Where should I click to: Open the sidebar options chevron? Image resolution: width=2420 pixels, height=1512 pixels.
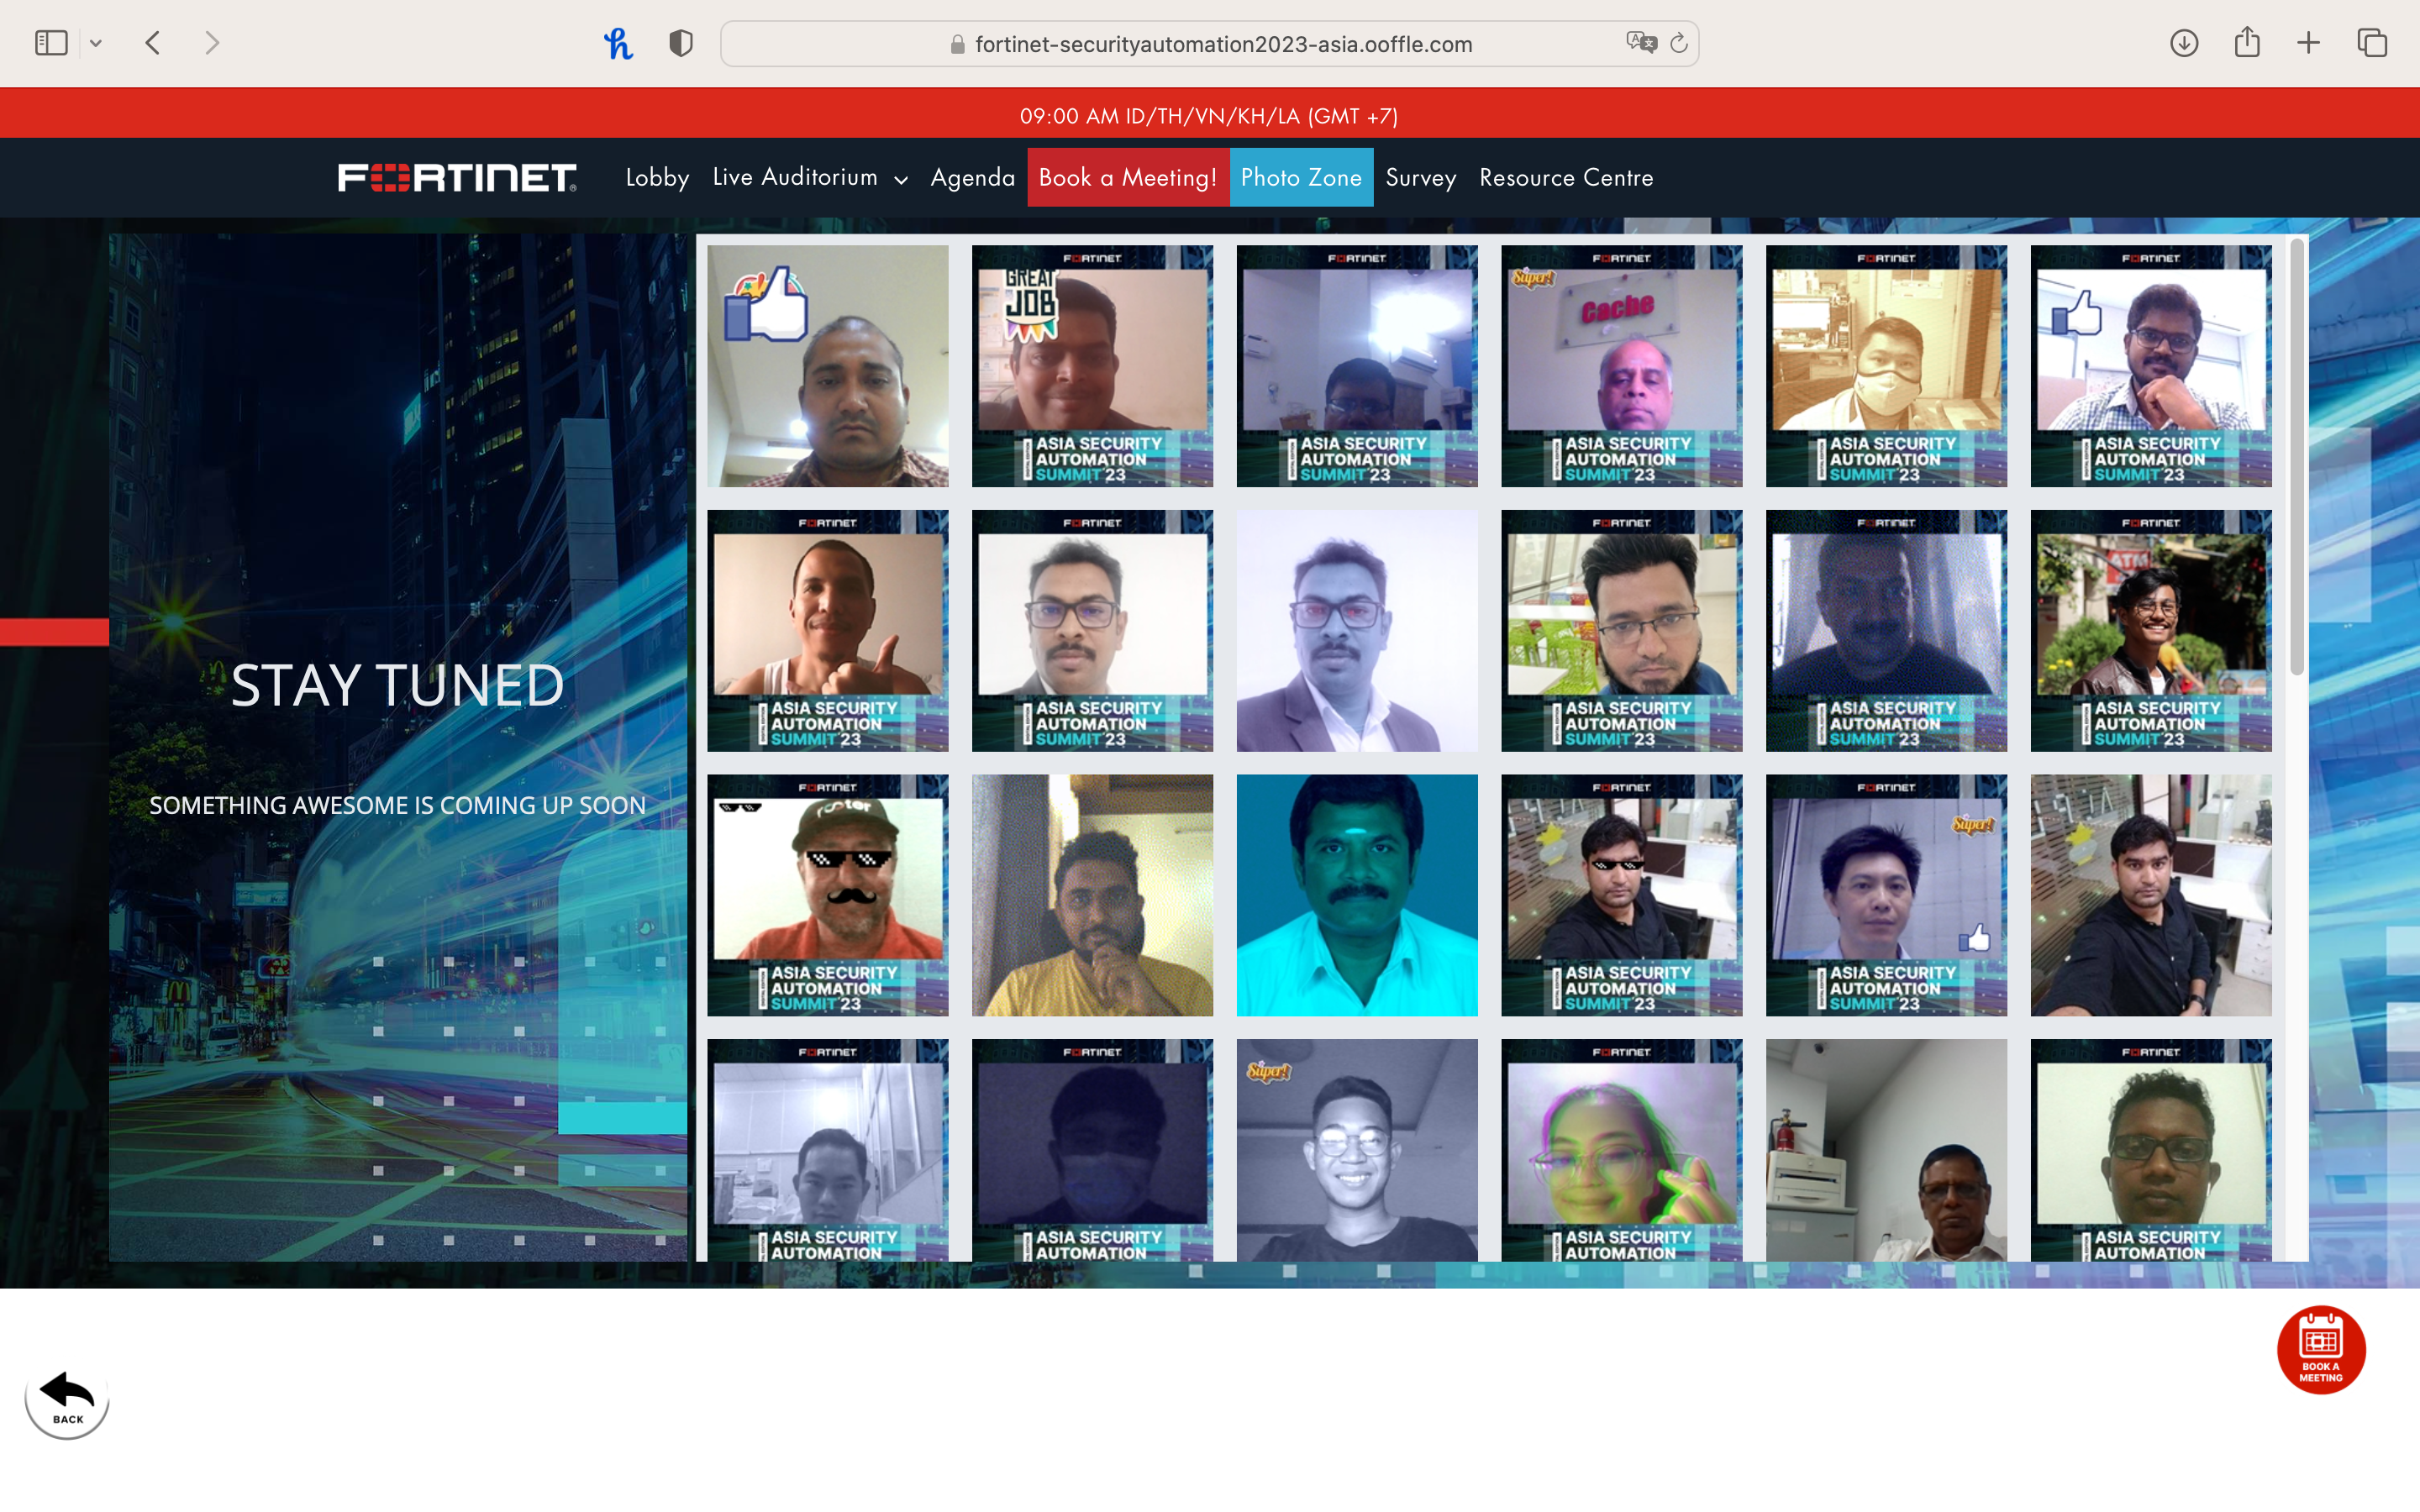tap(96, 43)
